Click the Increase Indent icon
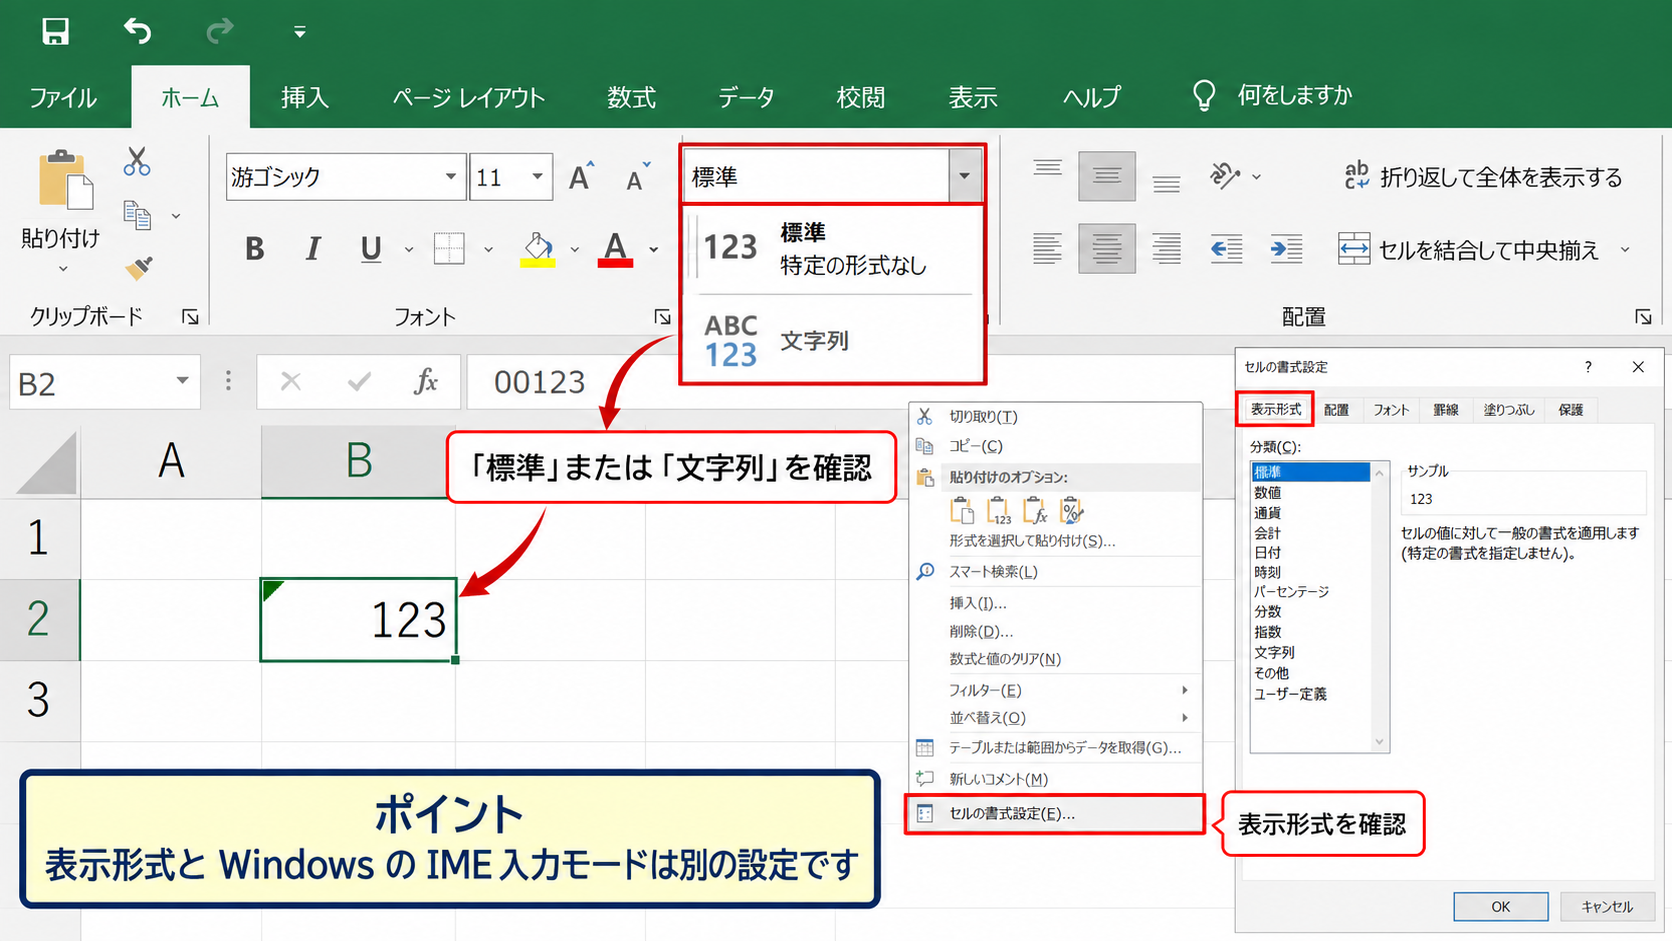This screenshot has width=1672, height=941. [x=1286, y=248]
